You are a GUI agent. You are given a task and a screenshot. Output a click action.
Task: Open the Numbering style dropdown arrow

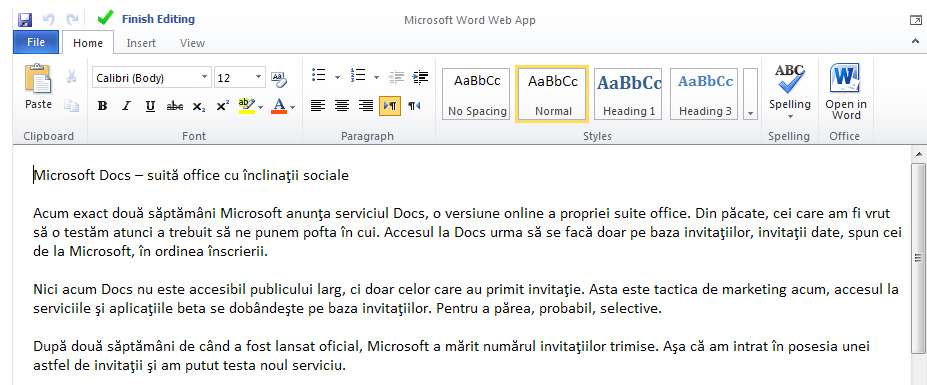click(376, 77)
